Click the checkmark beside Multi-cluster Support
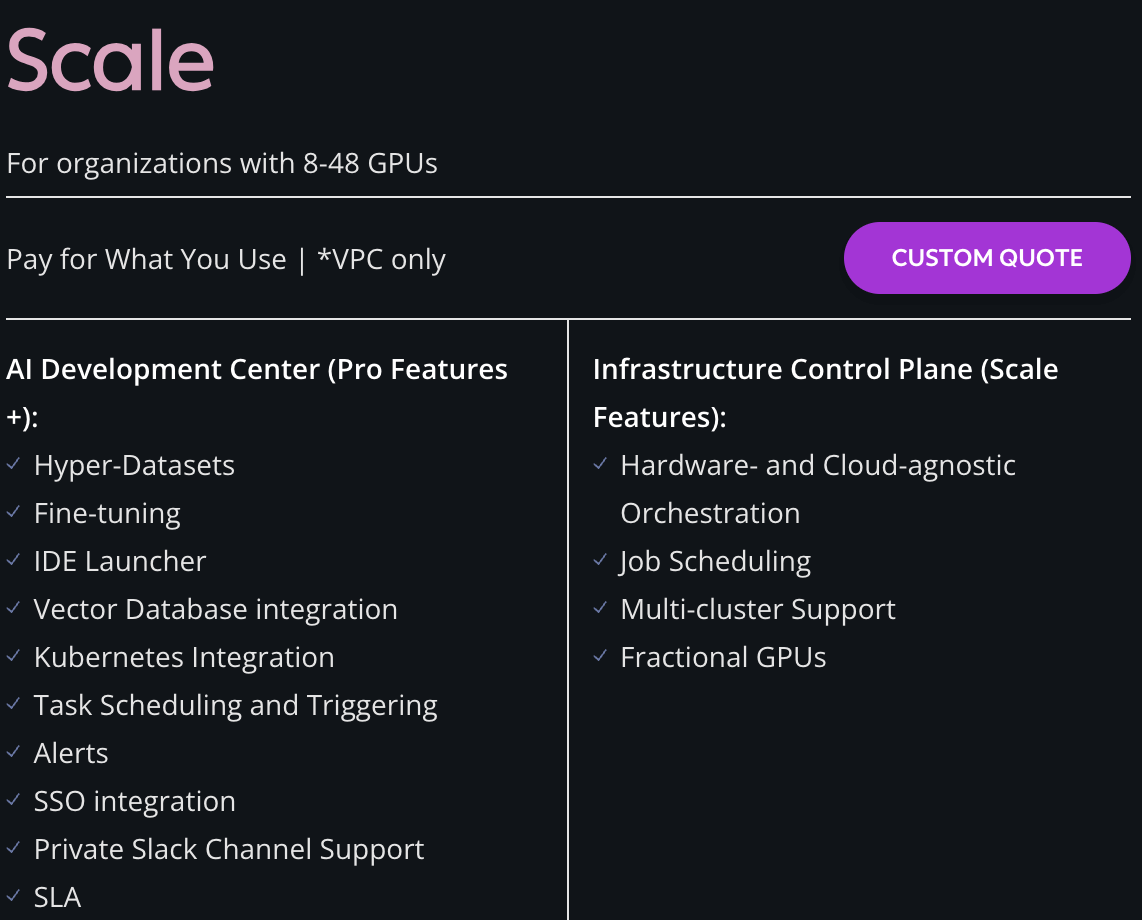This screenshot has width=1142, height=920. pyautogui.click(x=600, y=609)
